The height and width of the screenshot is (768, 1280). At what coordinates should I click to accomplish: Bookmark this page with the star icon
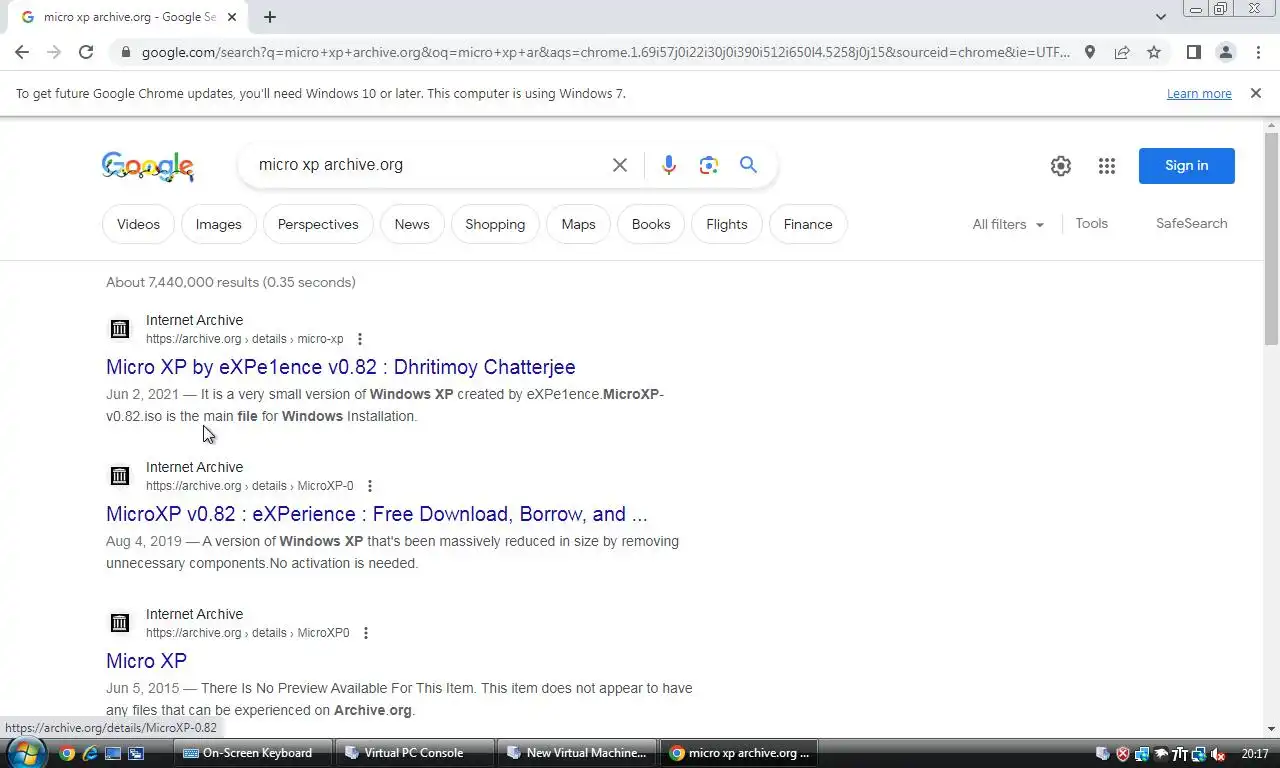(1154, 52)
